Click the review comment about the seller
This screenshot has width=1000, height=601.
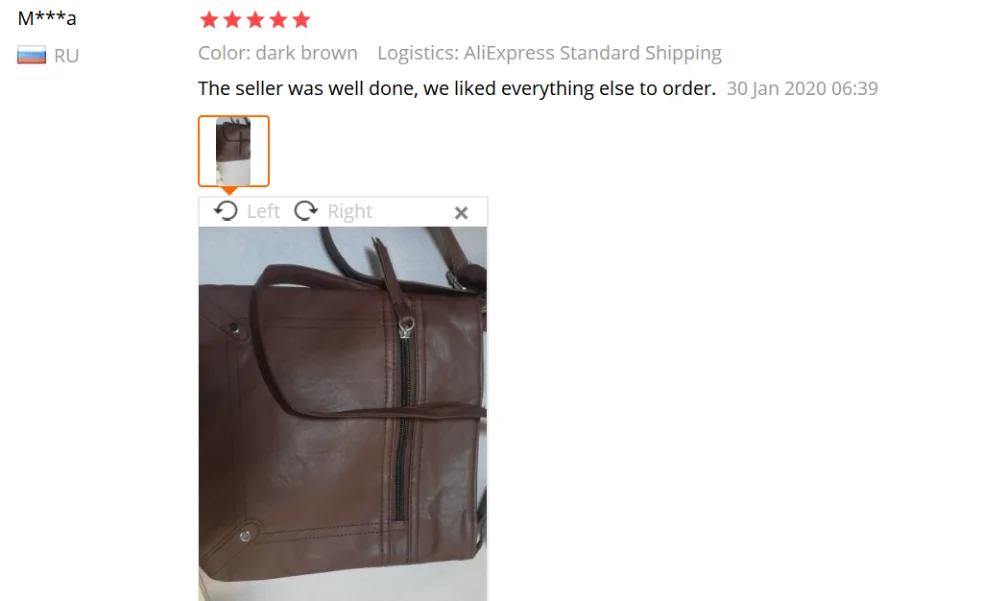[x=457, y=88]
